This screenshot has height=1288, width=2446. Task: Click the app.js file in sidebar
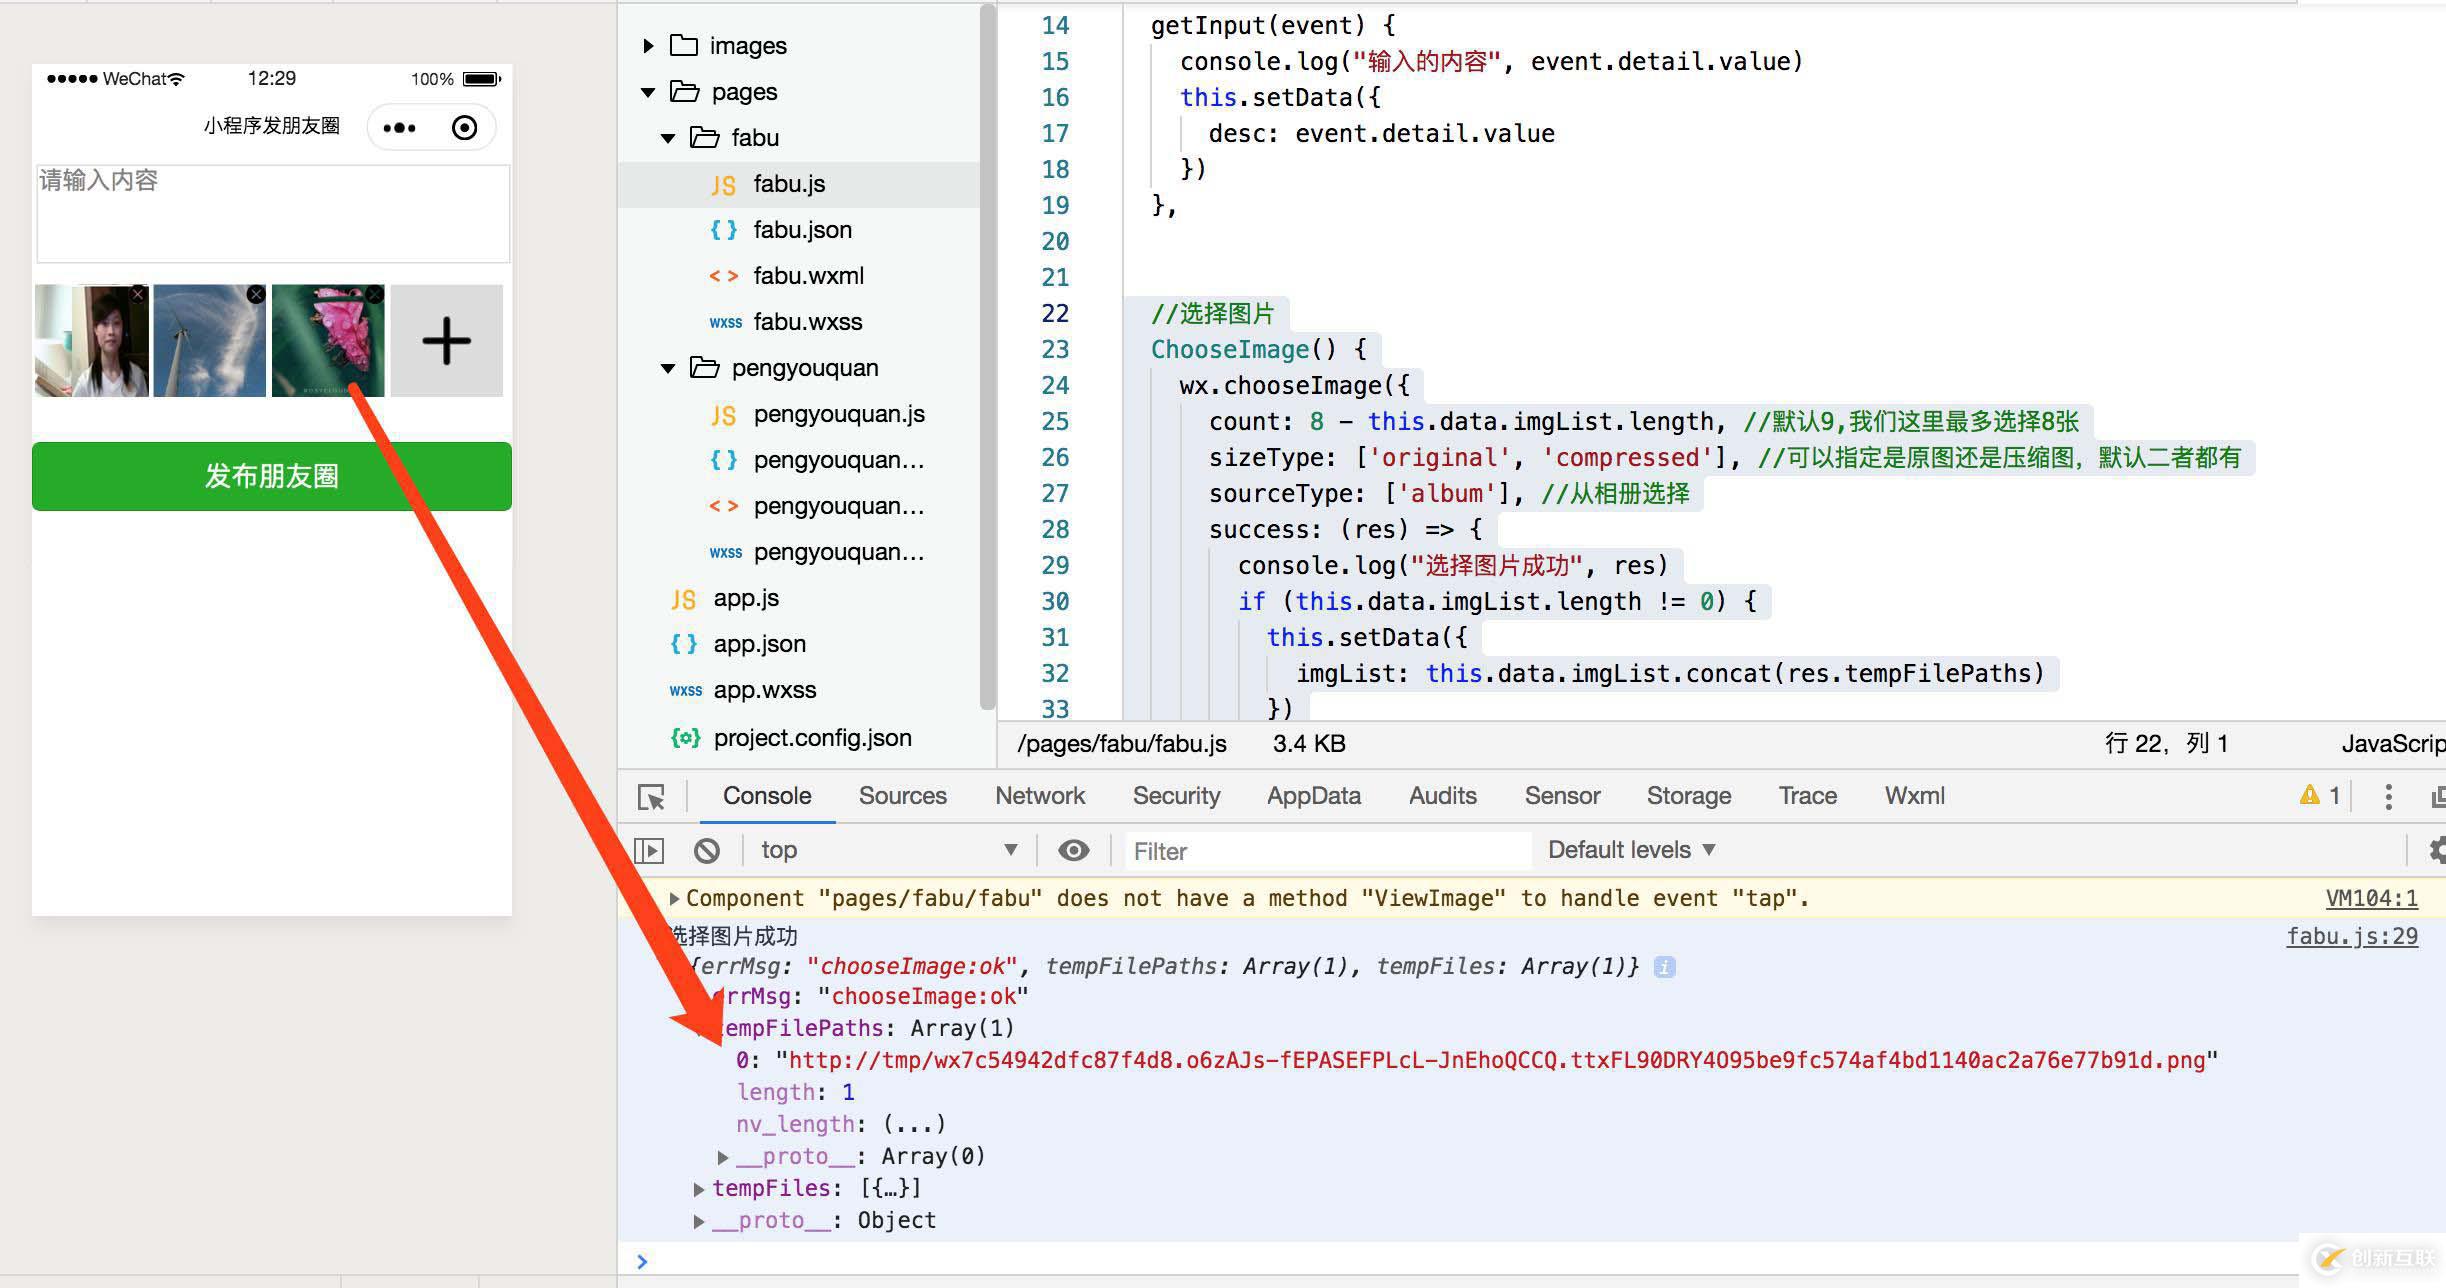click(744, 597)
